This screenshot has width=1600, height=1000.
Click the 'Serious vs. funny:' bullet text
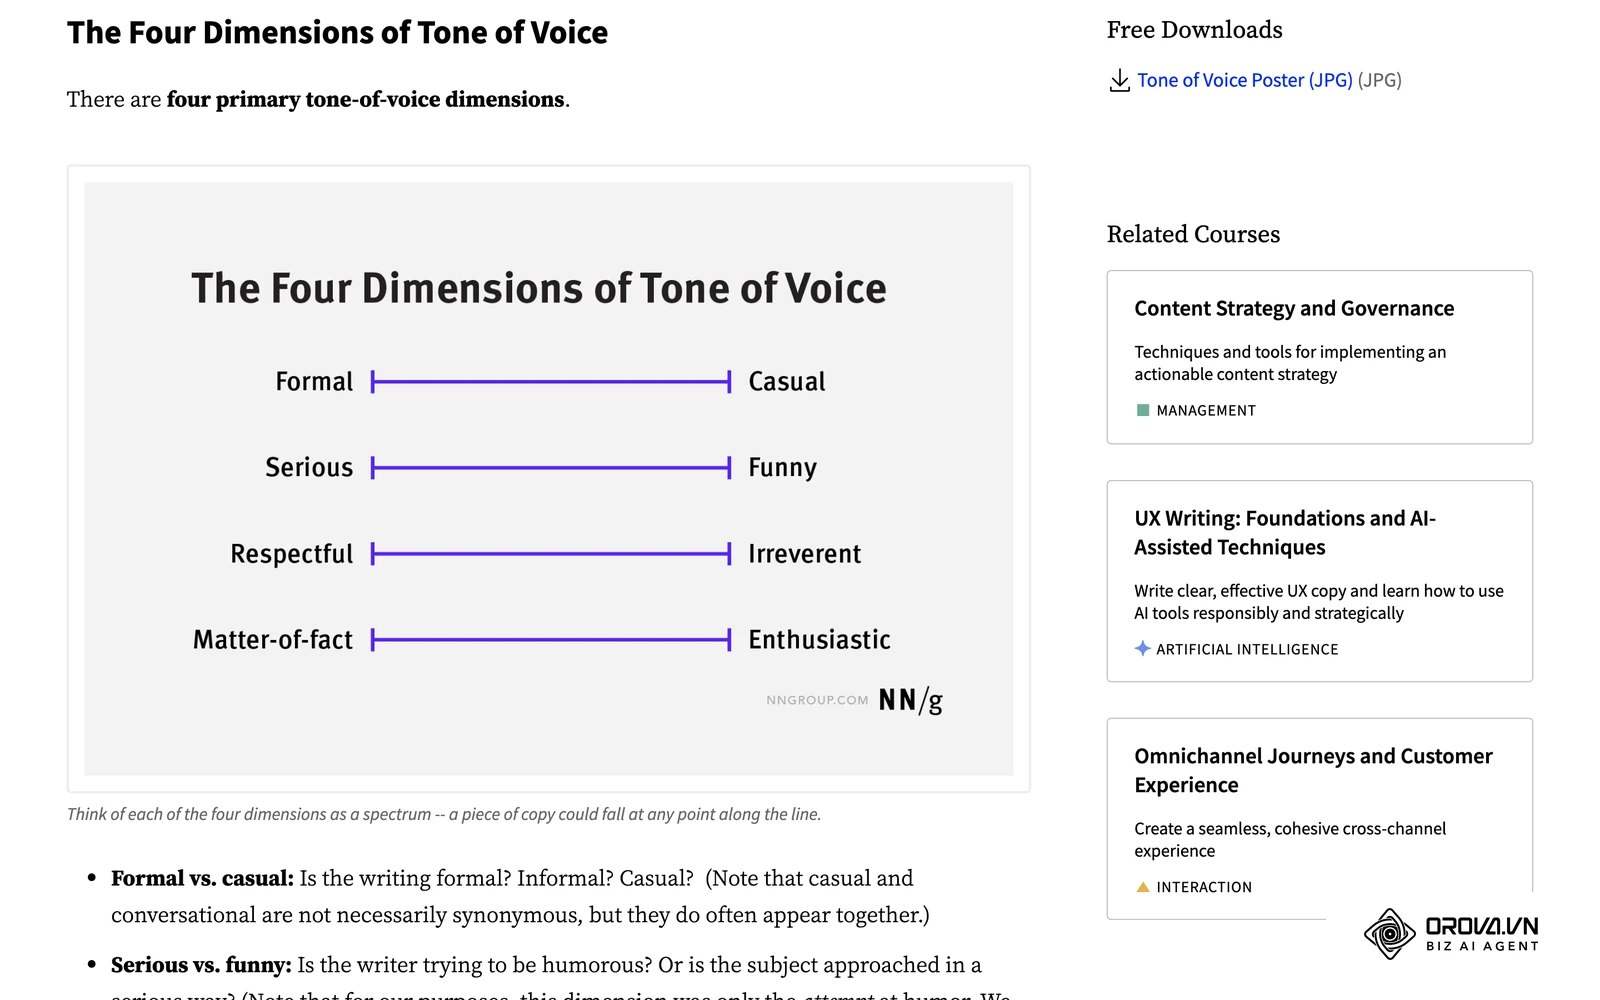coord(201,965)
